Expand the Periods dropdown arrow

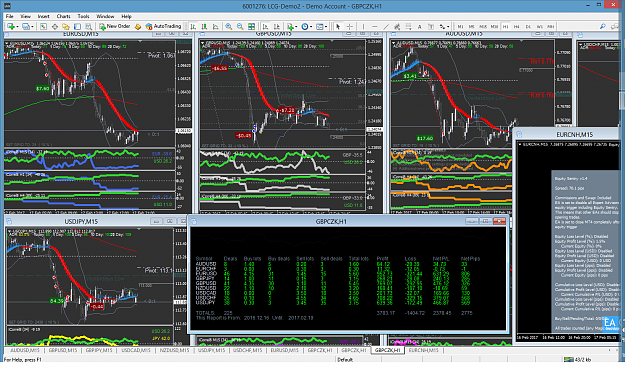tap(311, 27)
